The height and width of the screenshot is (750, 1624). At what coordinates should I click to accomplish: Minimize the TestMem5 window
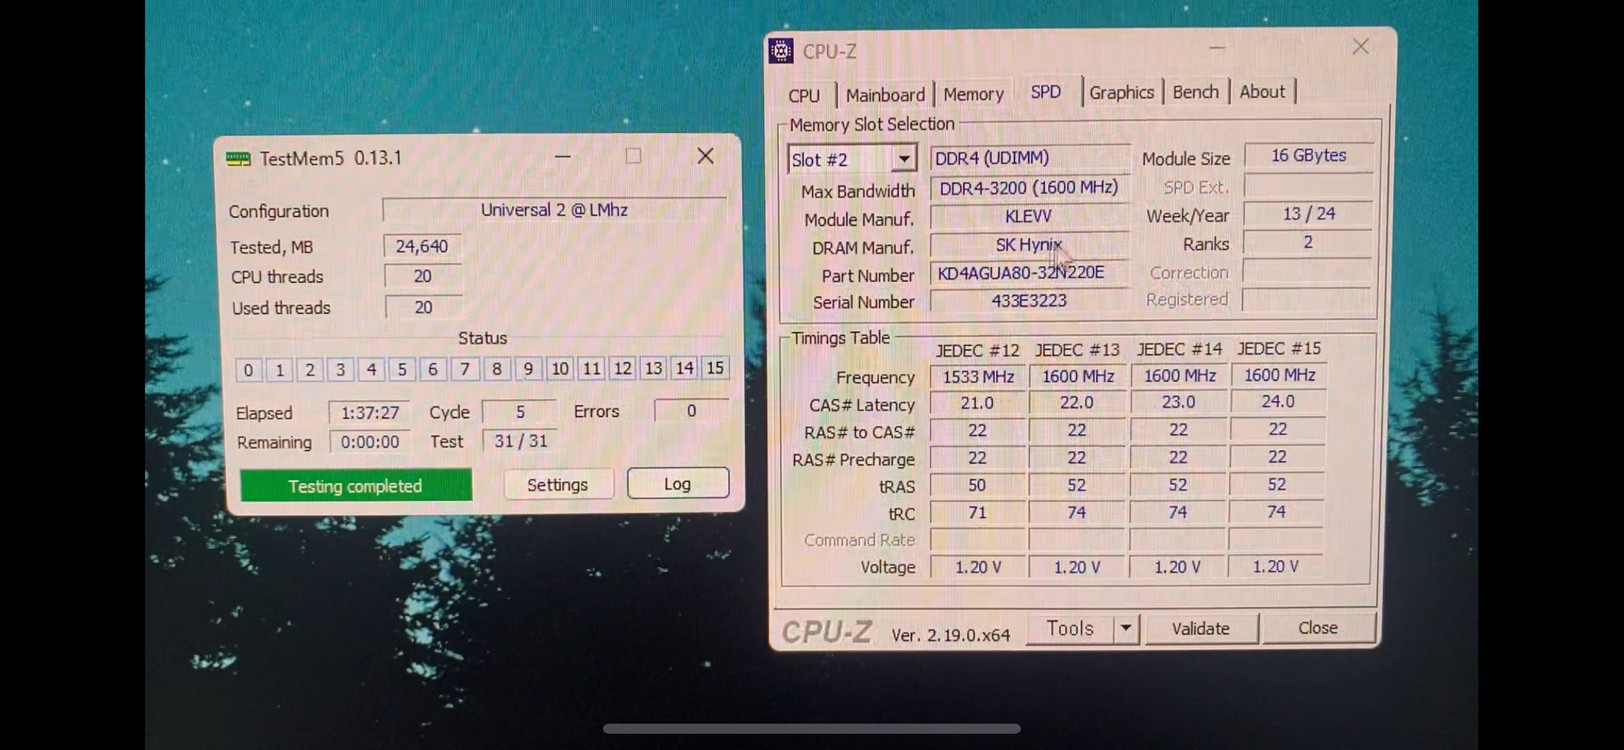(563, 157)
